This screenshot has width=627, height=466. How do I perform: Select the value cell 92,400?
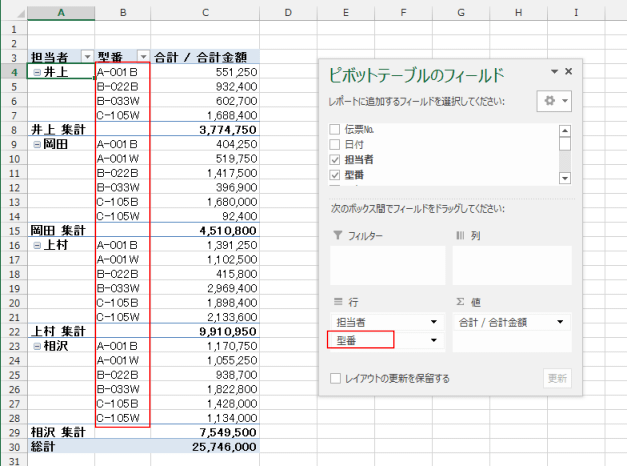[x=205, y=216]
